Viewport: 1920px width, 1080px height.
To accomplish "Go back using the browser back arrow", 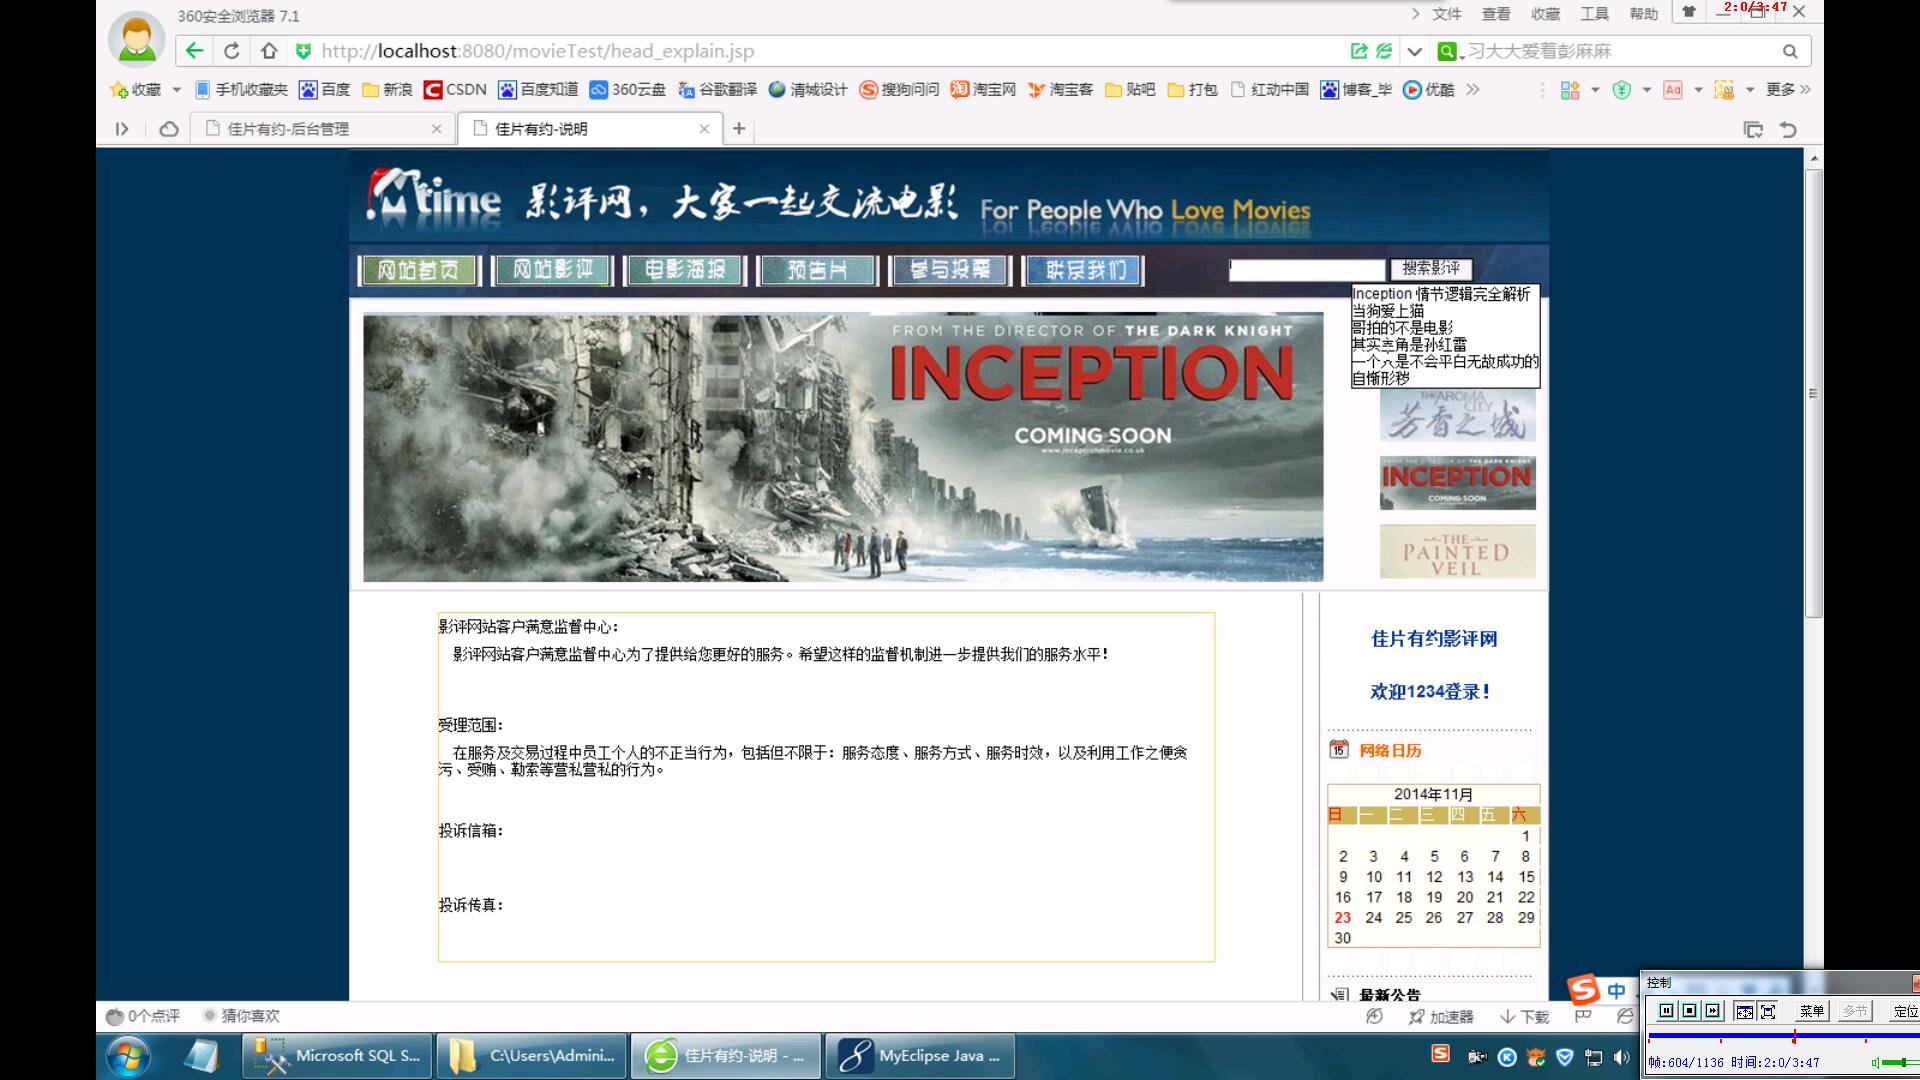I will point(195,51).
